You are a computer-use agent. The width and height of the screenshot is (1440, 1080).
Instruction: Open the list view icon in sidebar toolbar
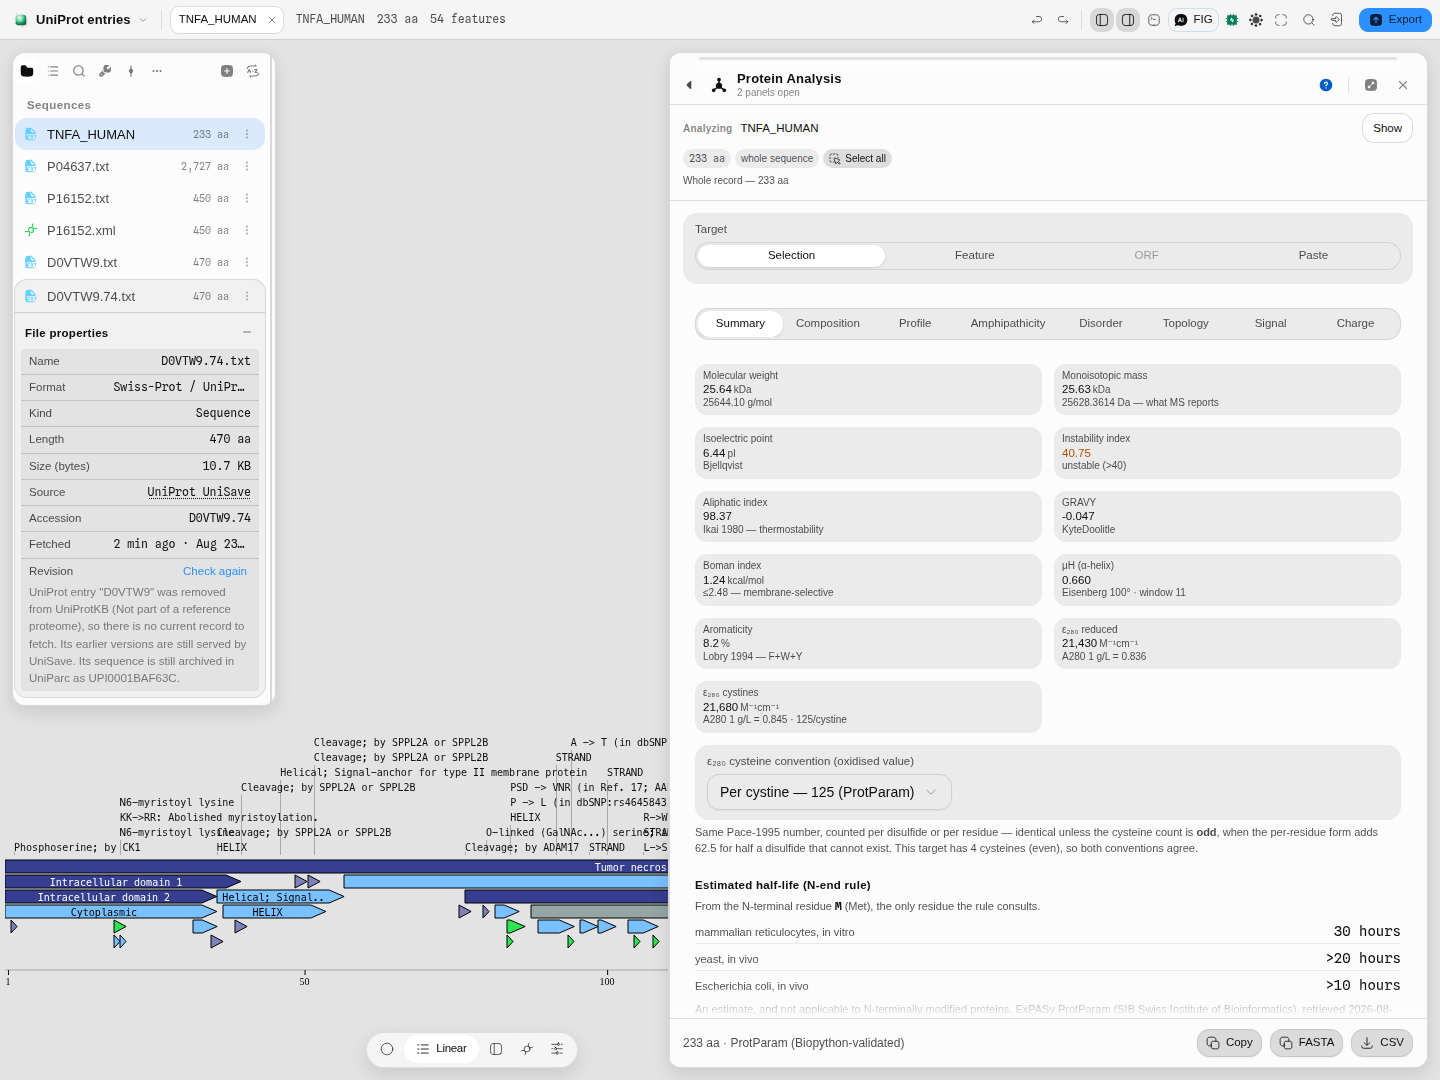pyautogui.click(x=53, y=71)
